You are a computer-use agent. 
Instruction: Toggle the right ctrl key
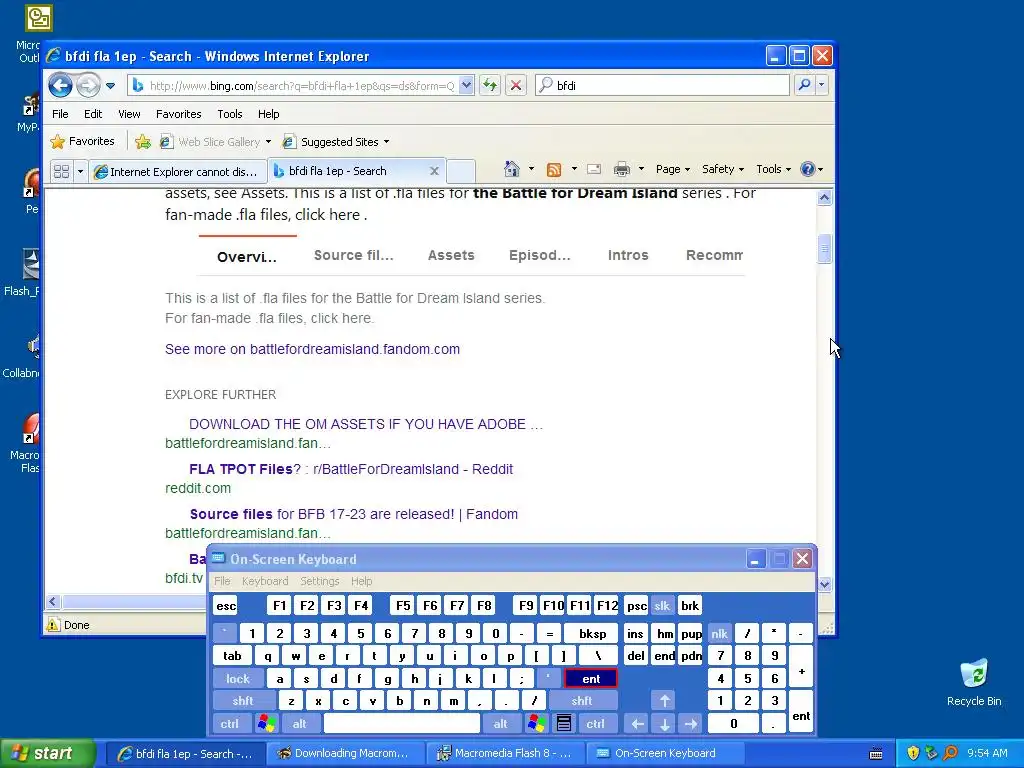coord(596,724)
